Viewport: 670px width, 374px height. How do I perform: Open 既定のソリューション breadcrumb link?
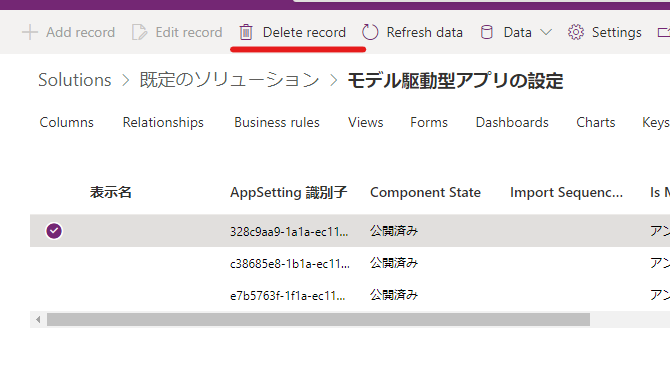[x=229, y=80]
